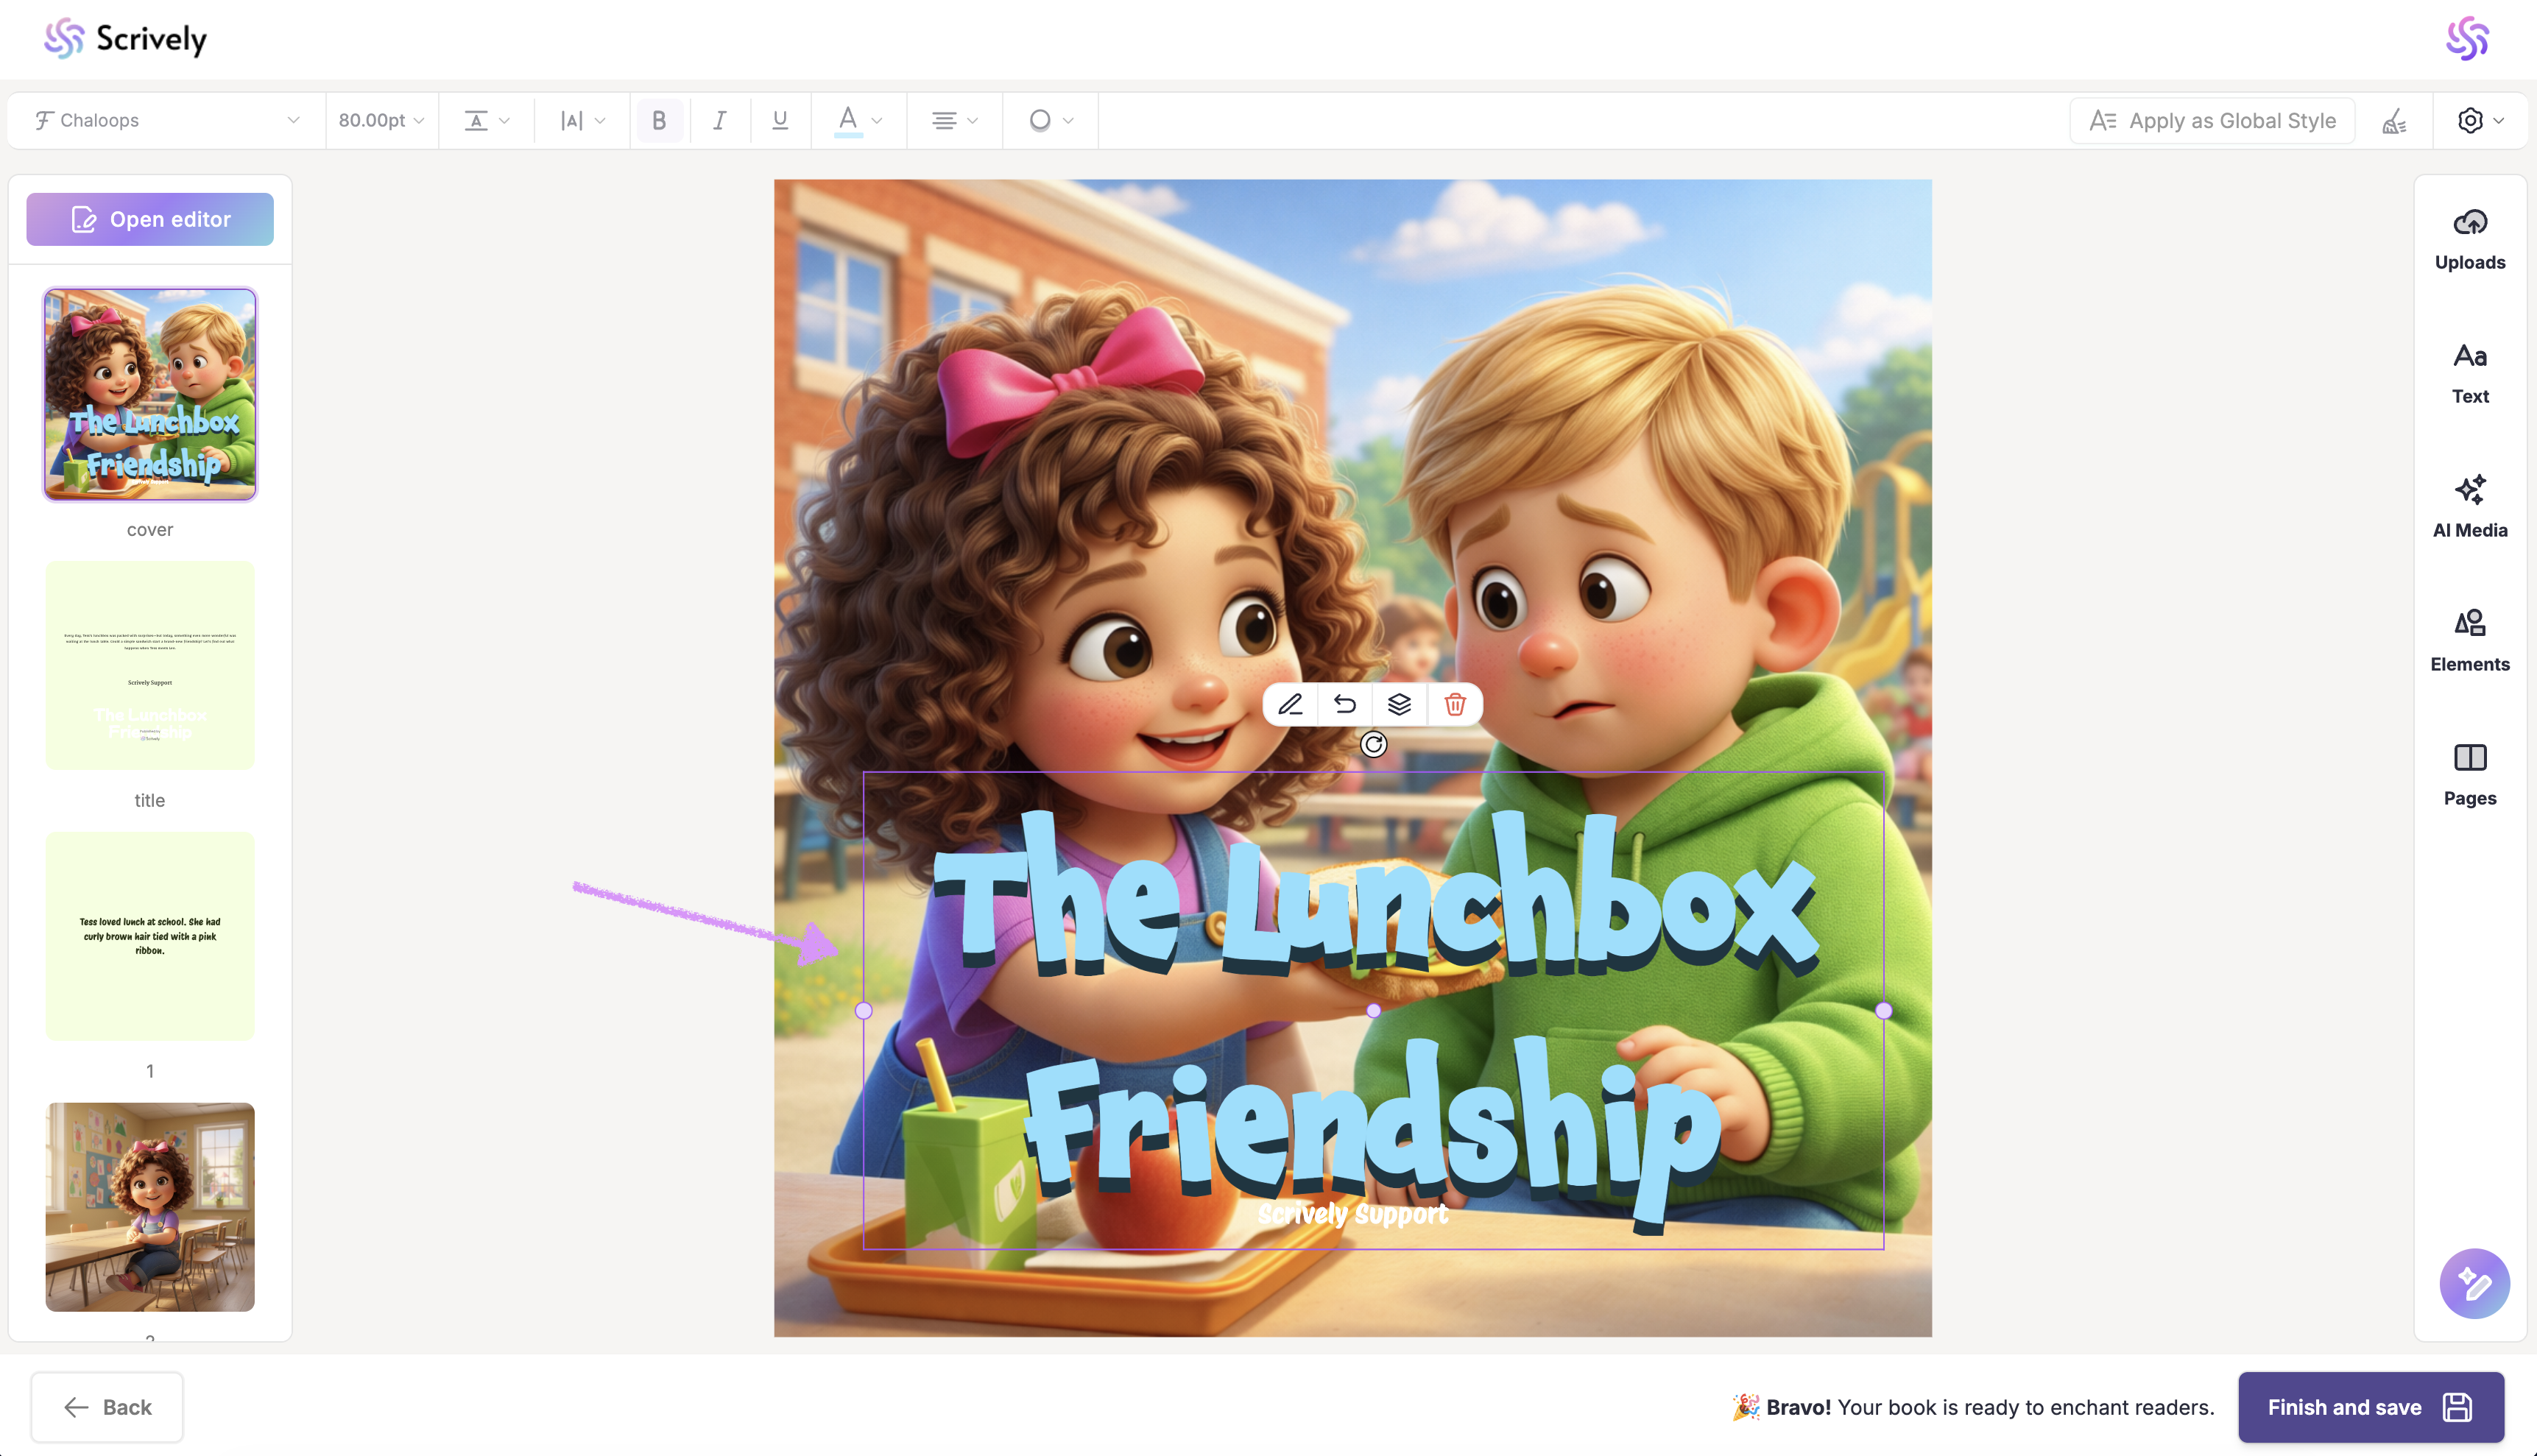This screenshot has height=1456, width=2537.
Task: Switch to the Elements panel
Action: (2469, 641)
